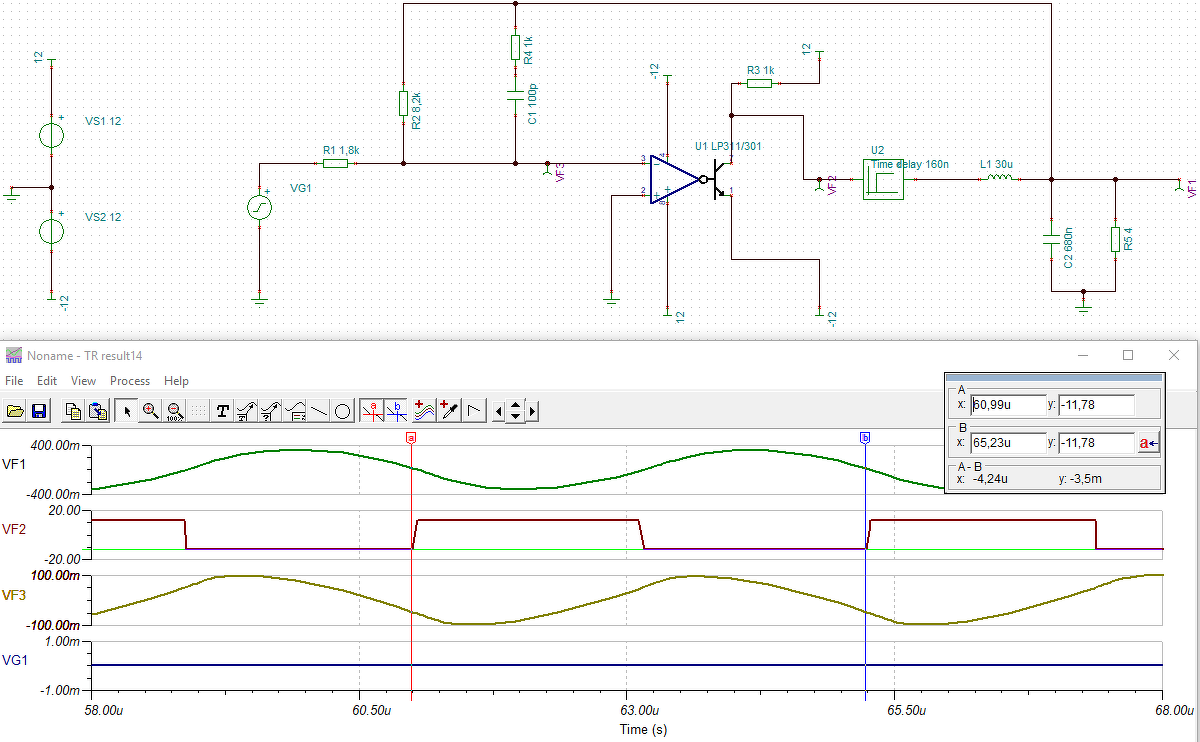Click resistor R2 8,2k

coord(403,103)
